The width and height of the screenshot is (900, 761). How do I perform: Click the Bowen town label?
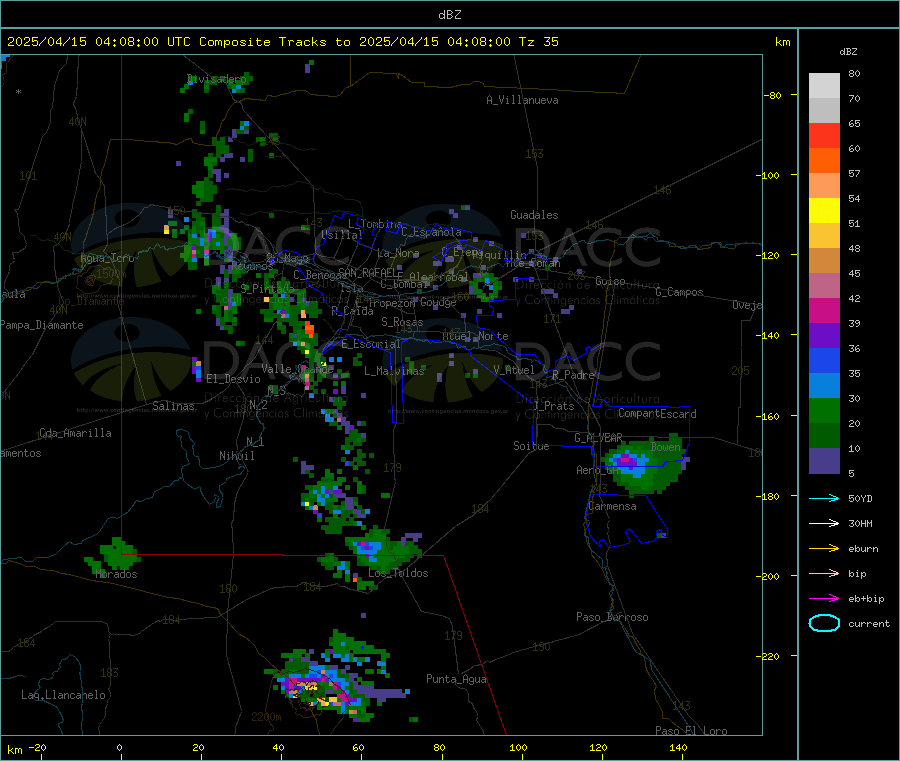pos(666,446)
